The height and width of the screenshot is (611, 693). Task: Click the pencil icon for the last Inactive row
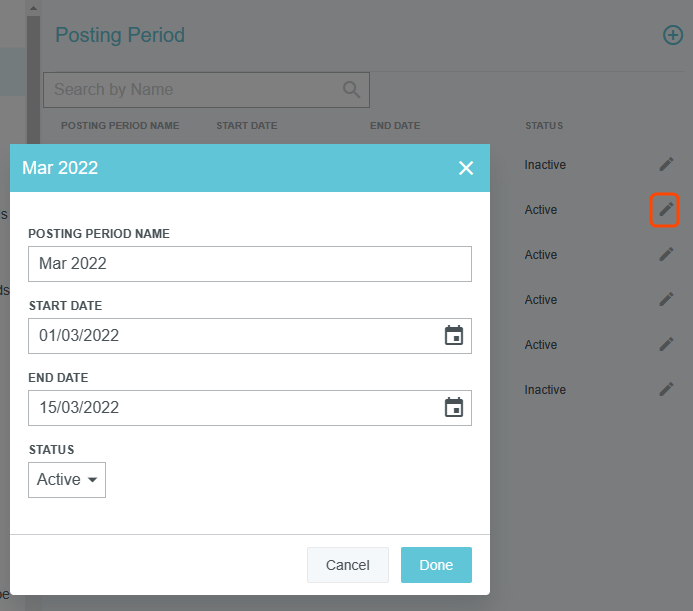point(666,389)
